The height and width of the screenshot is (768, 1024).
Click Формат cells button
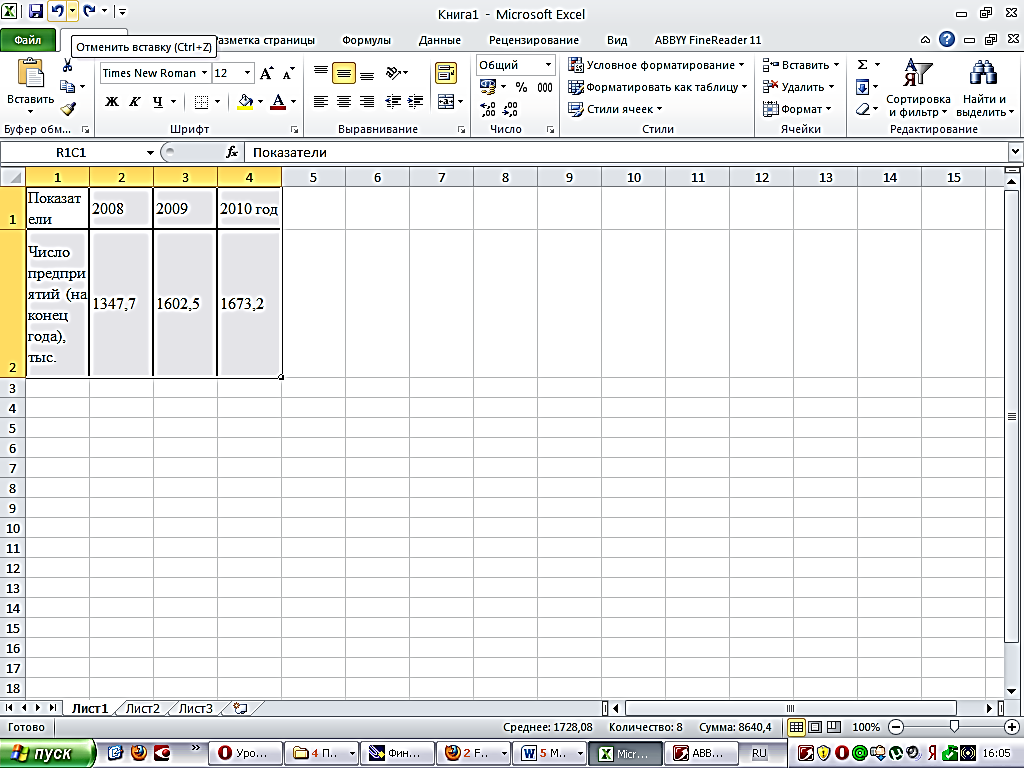tap(797, 109)
